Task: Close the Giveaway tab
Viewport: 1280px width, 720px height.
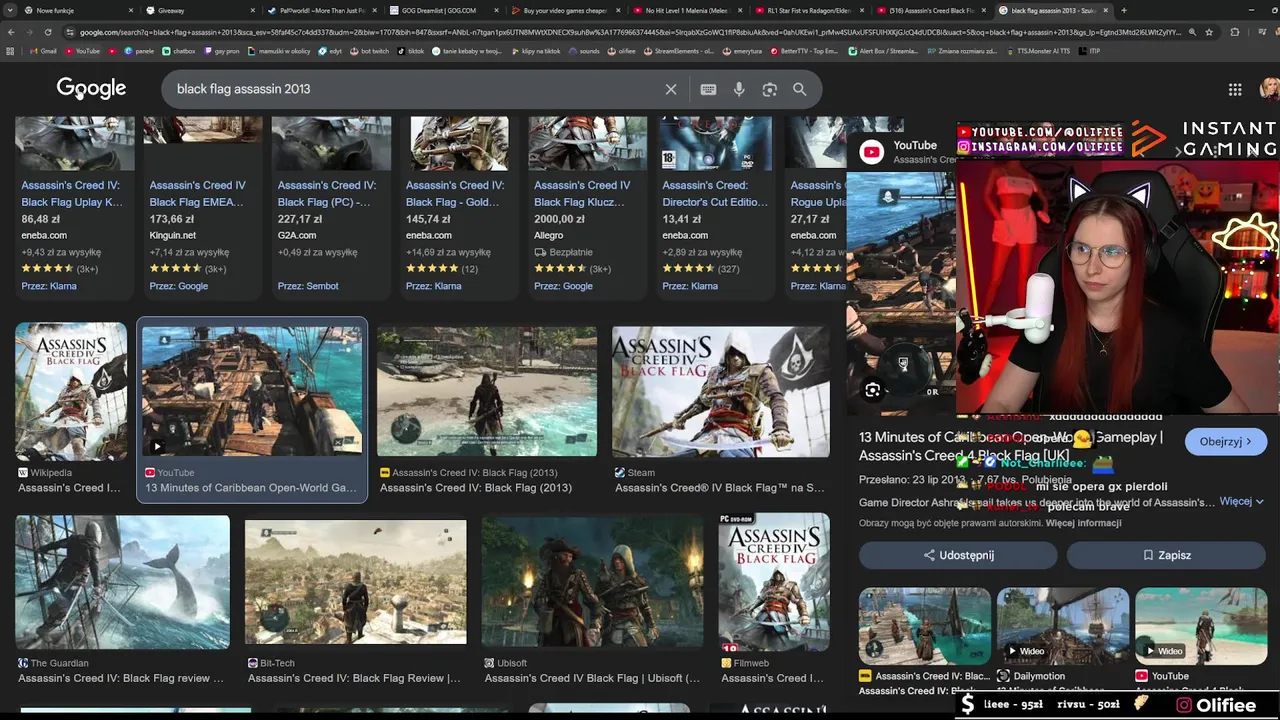Action: (253, 10)
